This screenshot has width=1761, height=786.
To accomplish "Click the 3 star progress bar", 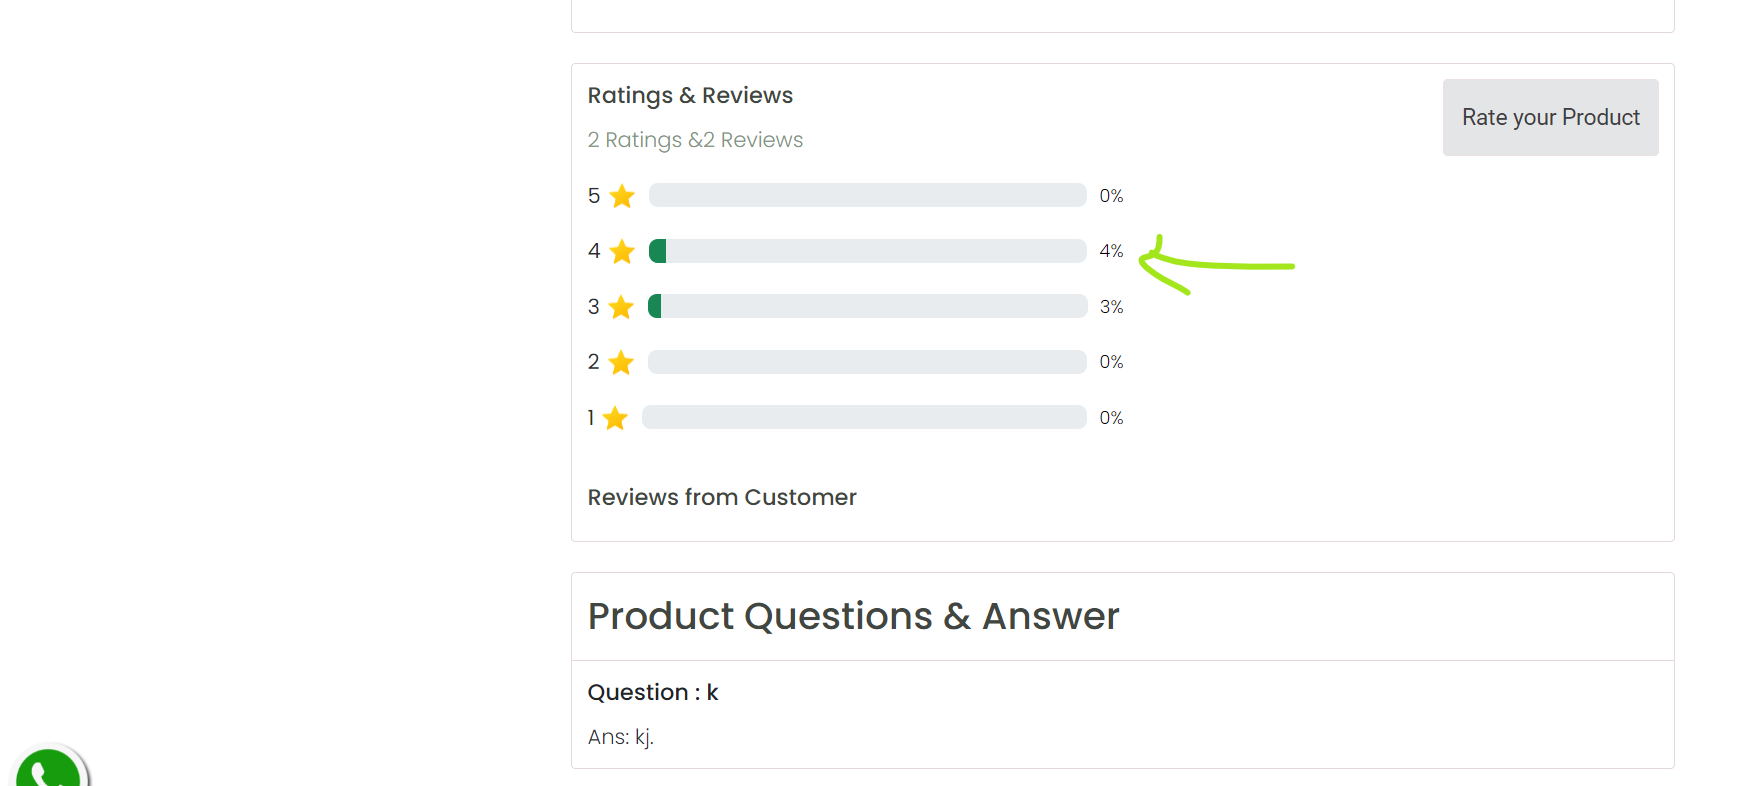I will click(867, 306).
